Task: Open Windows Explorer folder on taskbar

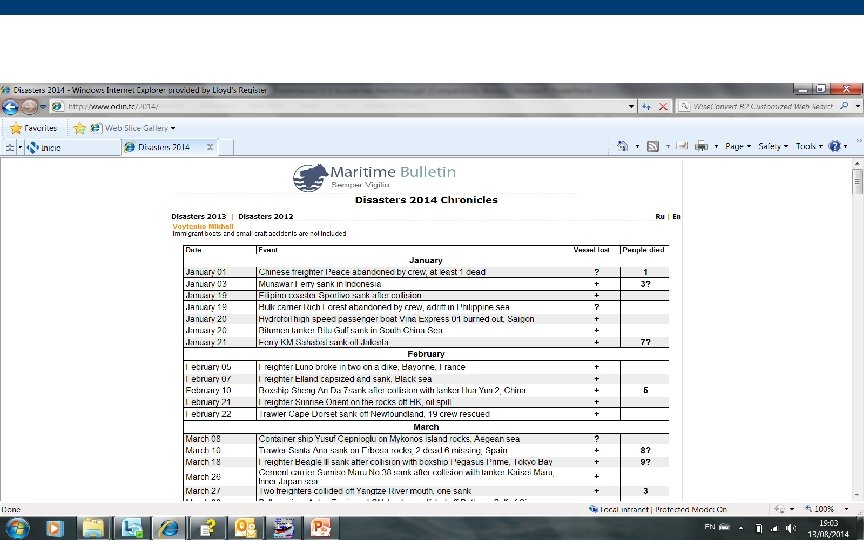Action: pyautogui.click(x=93, y=528)
